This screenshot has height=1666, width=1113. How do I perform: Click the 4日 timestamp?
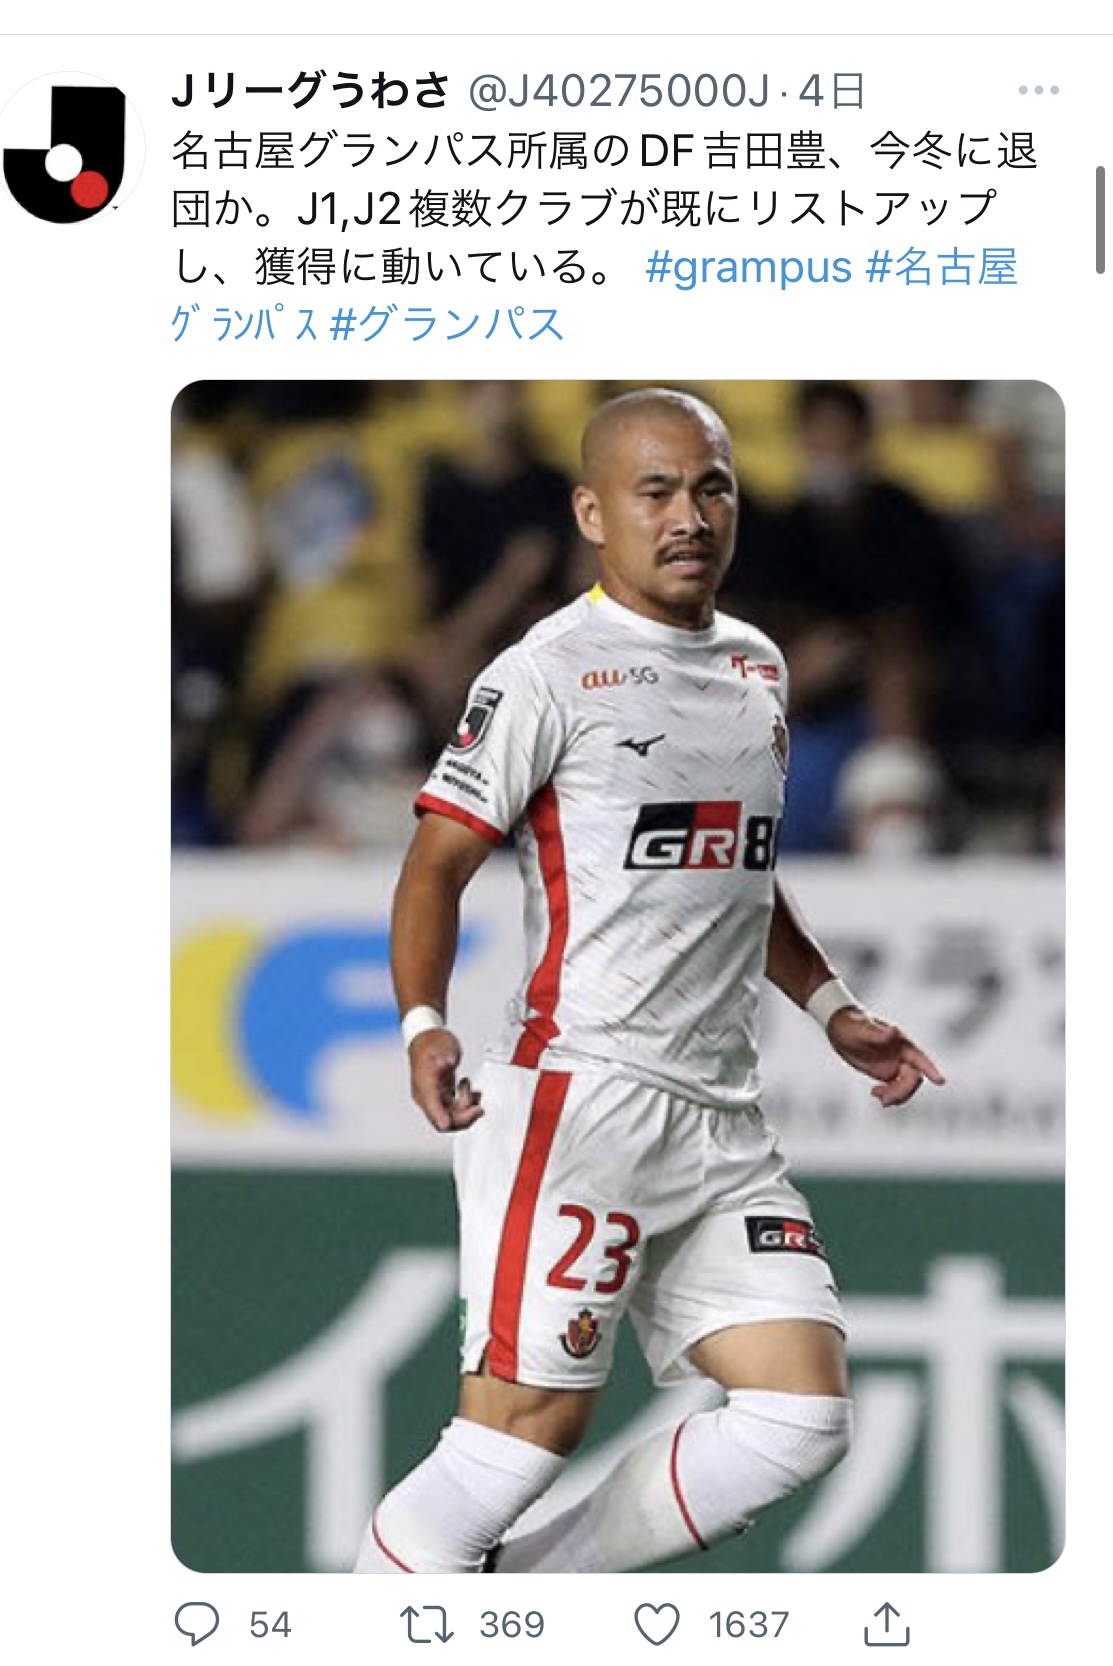832,91
